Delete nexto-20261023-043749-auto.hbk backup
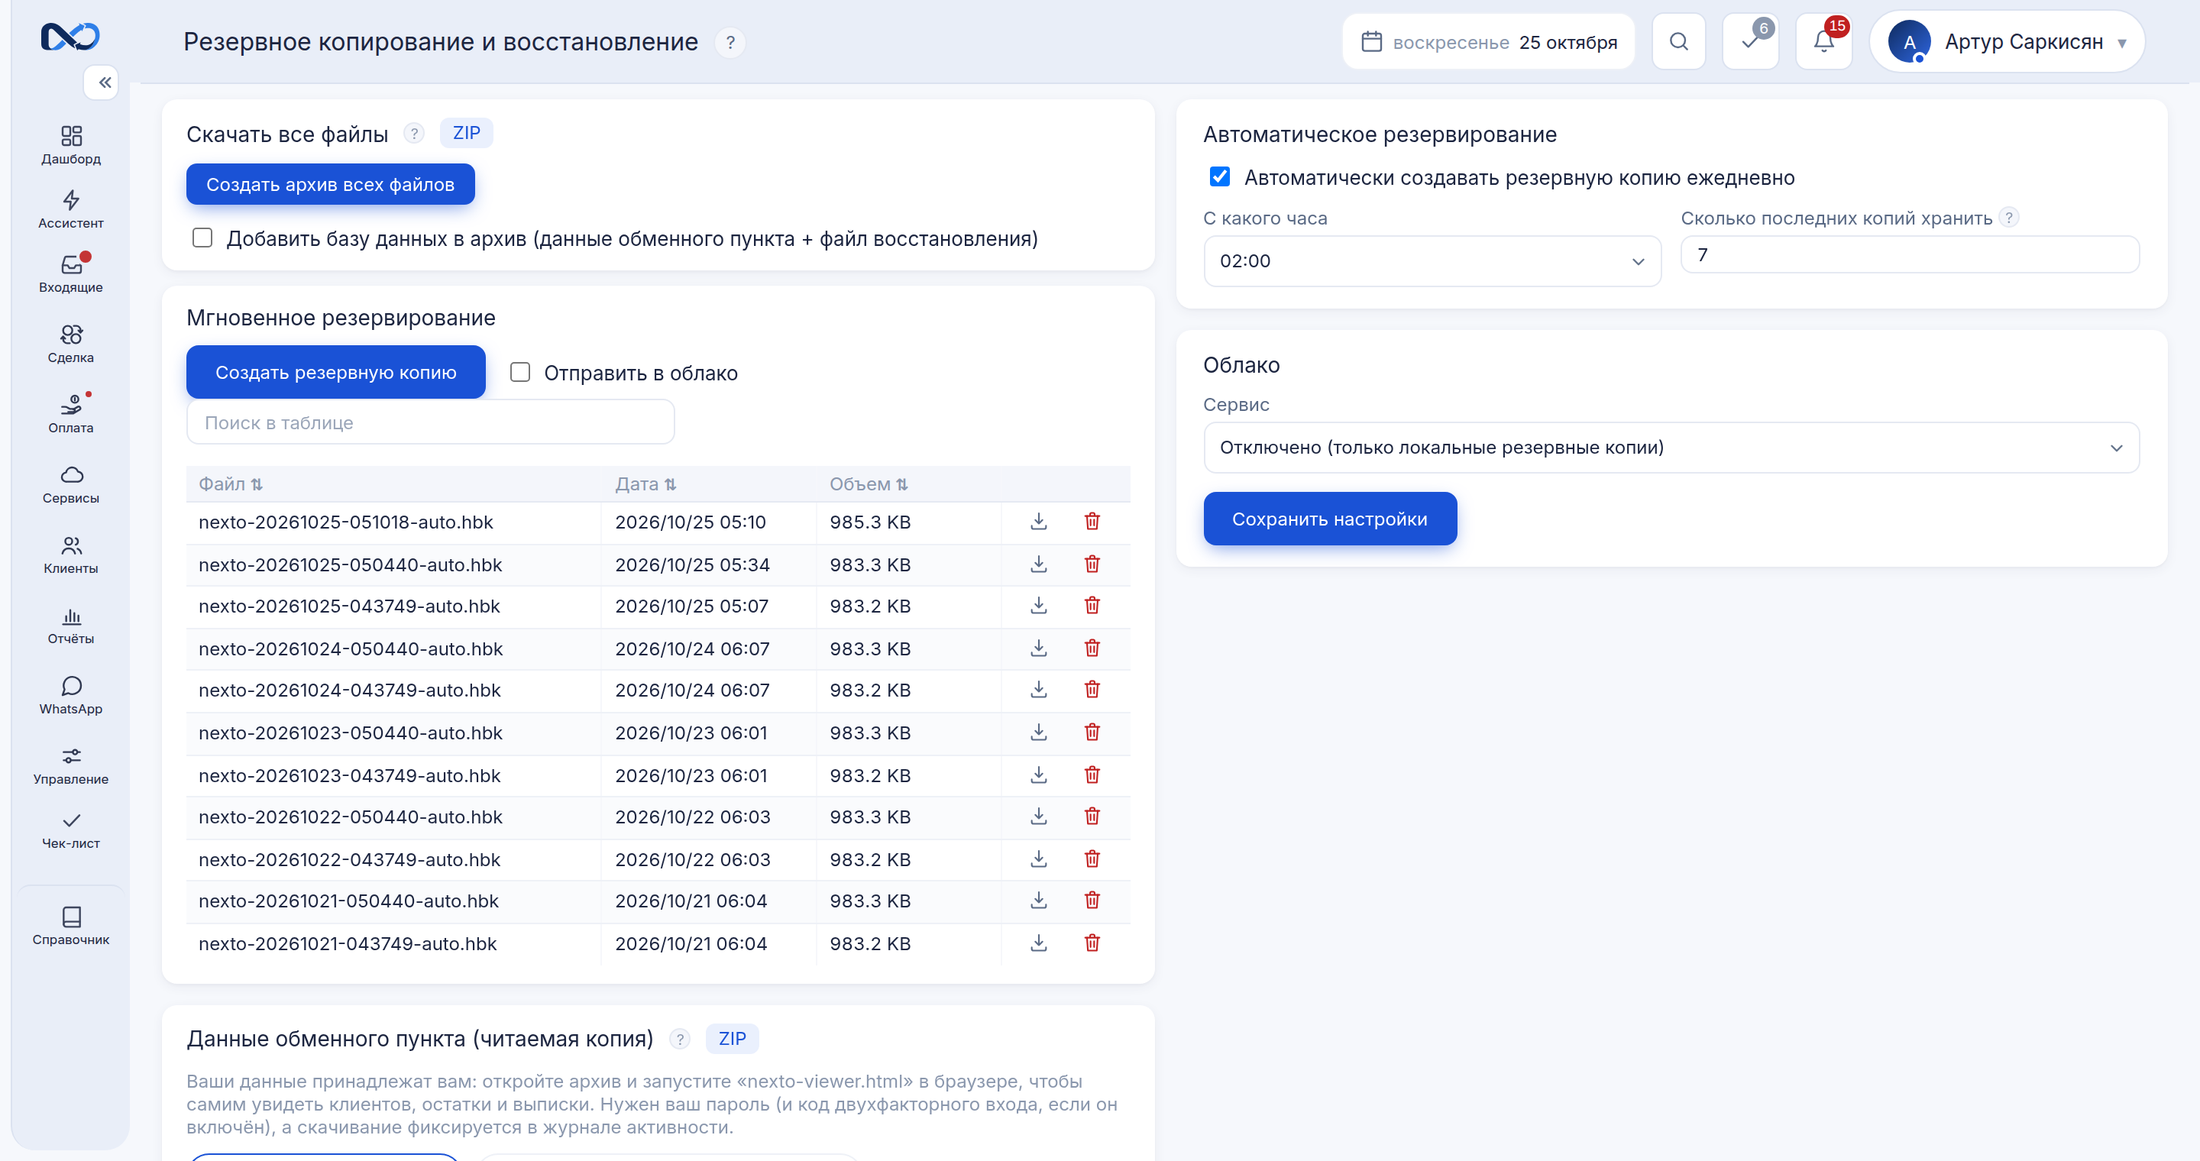 pyautogui.click(x=1092, y=776)
